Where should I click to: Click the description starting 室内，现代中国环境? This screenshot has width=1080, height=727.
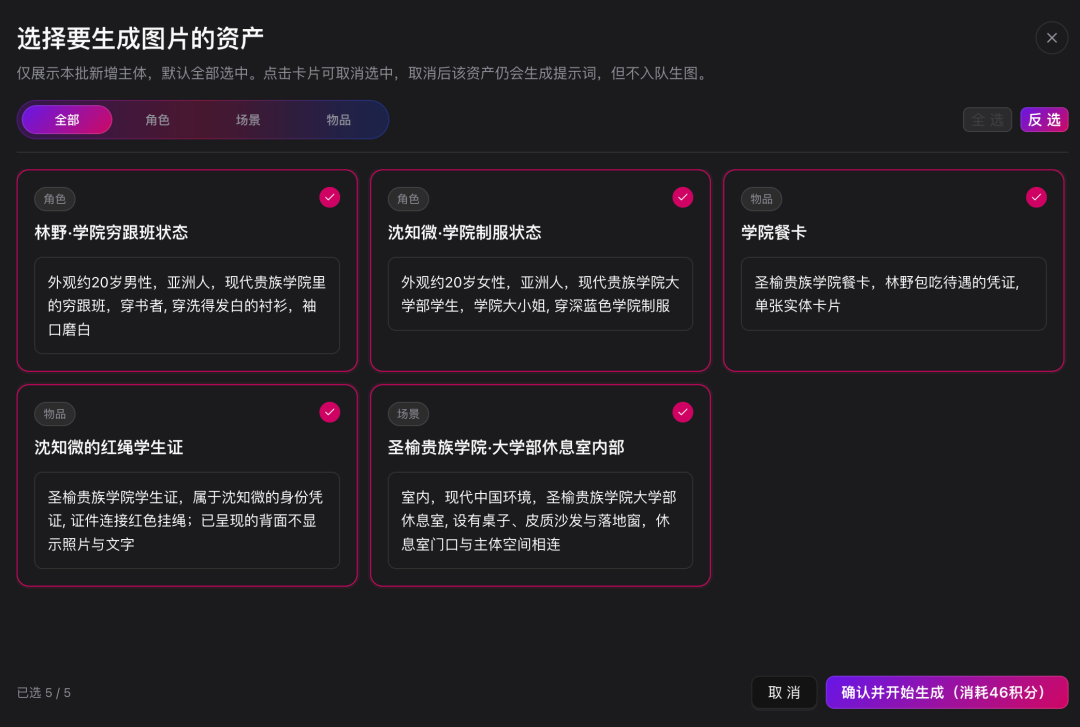[x=540, y=521]
